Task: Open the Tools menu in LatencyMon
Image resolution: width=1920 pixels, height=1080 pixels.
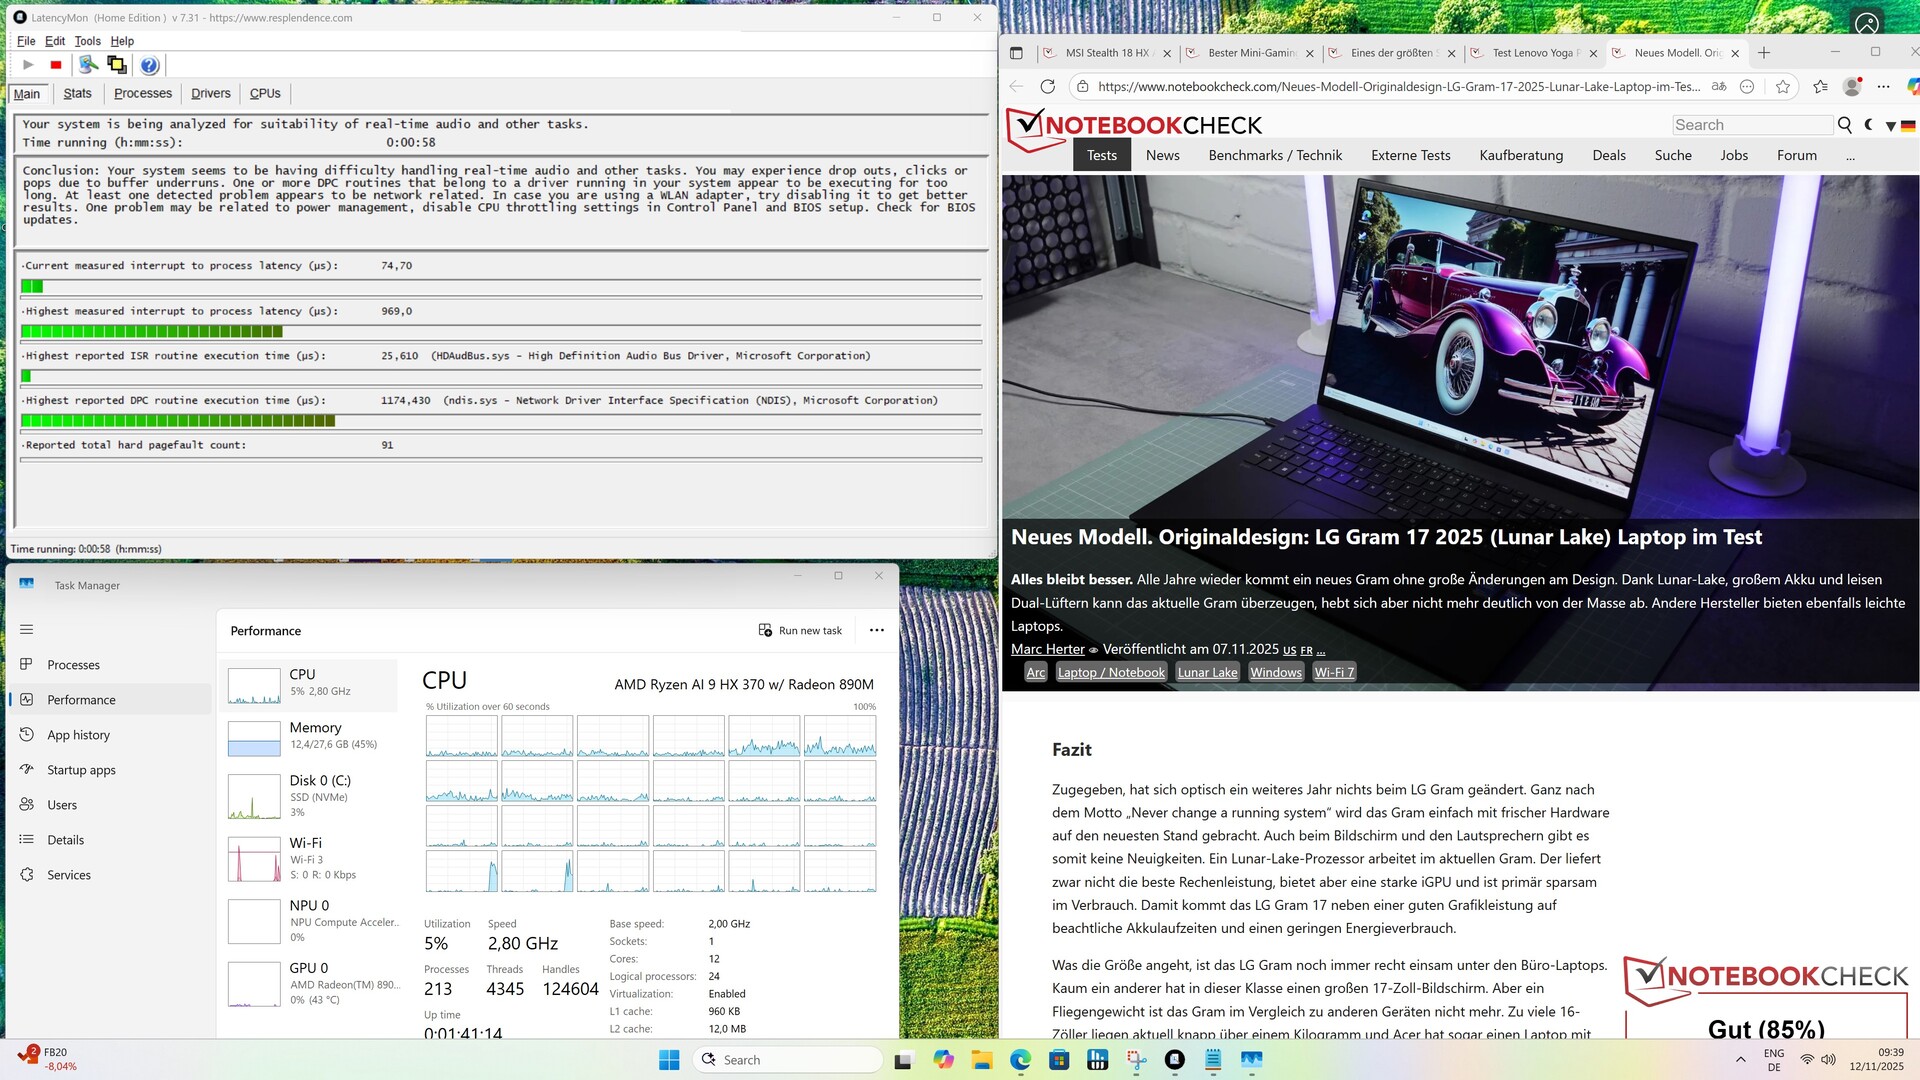Action: 87,41
